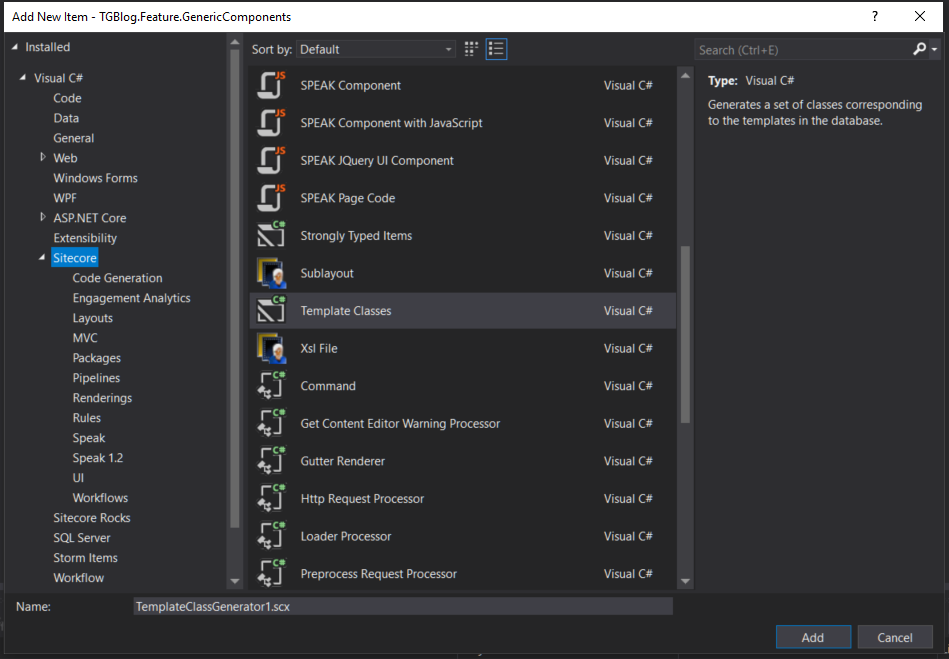Click template list scrollbar up arrow

[685, 76]
